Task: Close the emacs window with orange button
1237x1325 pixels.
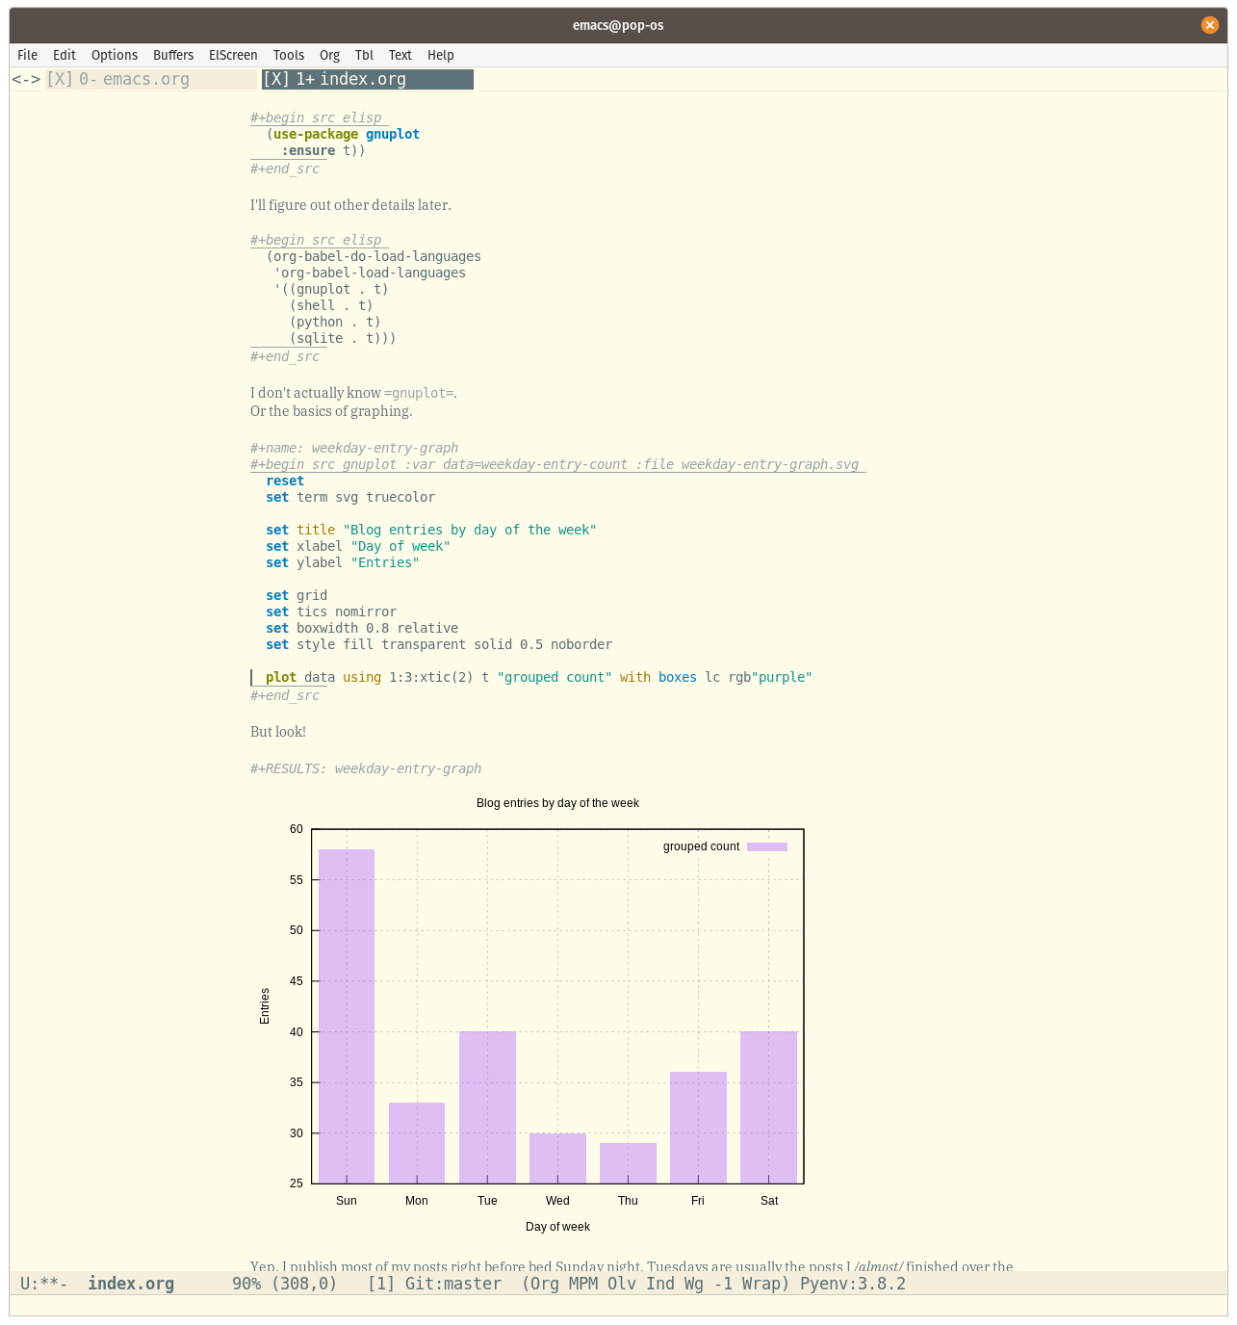Action: (1209, 25)
